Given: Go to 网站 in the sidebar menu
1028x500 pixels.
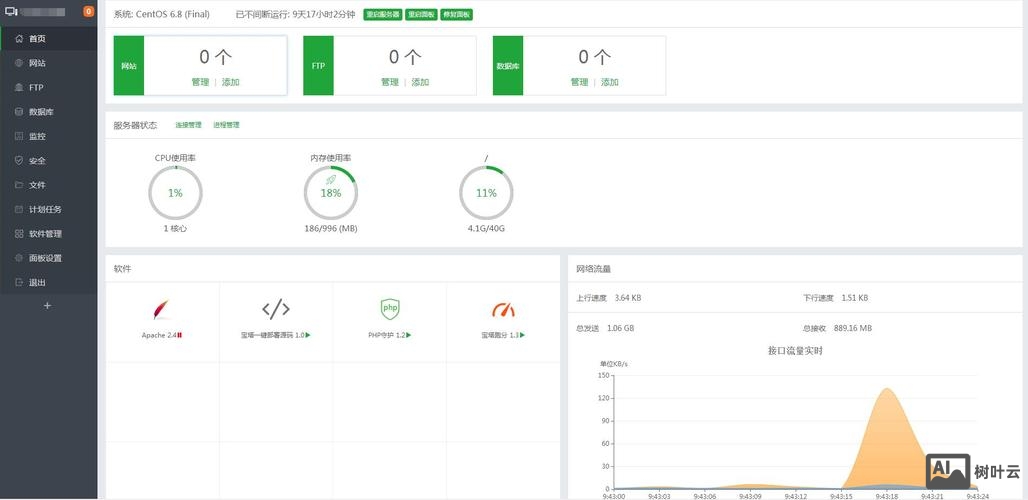Looking at the screenshot, I should tap(37, 63).
